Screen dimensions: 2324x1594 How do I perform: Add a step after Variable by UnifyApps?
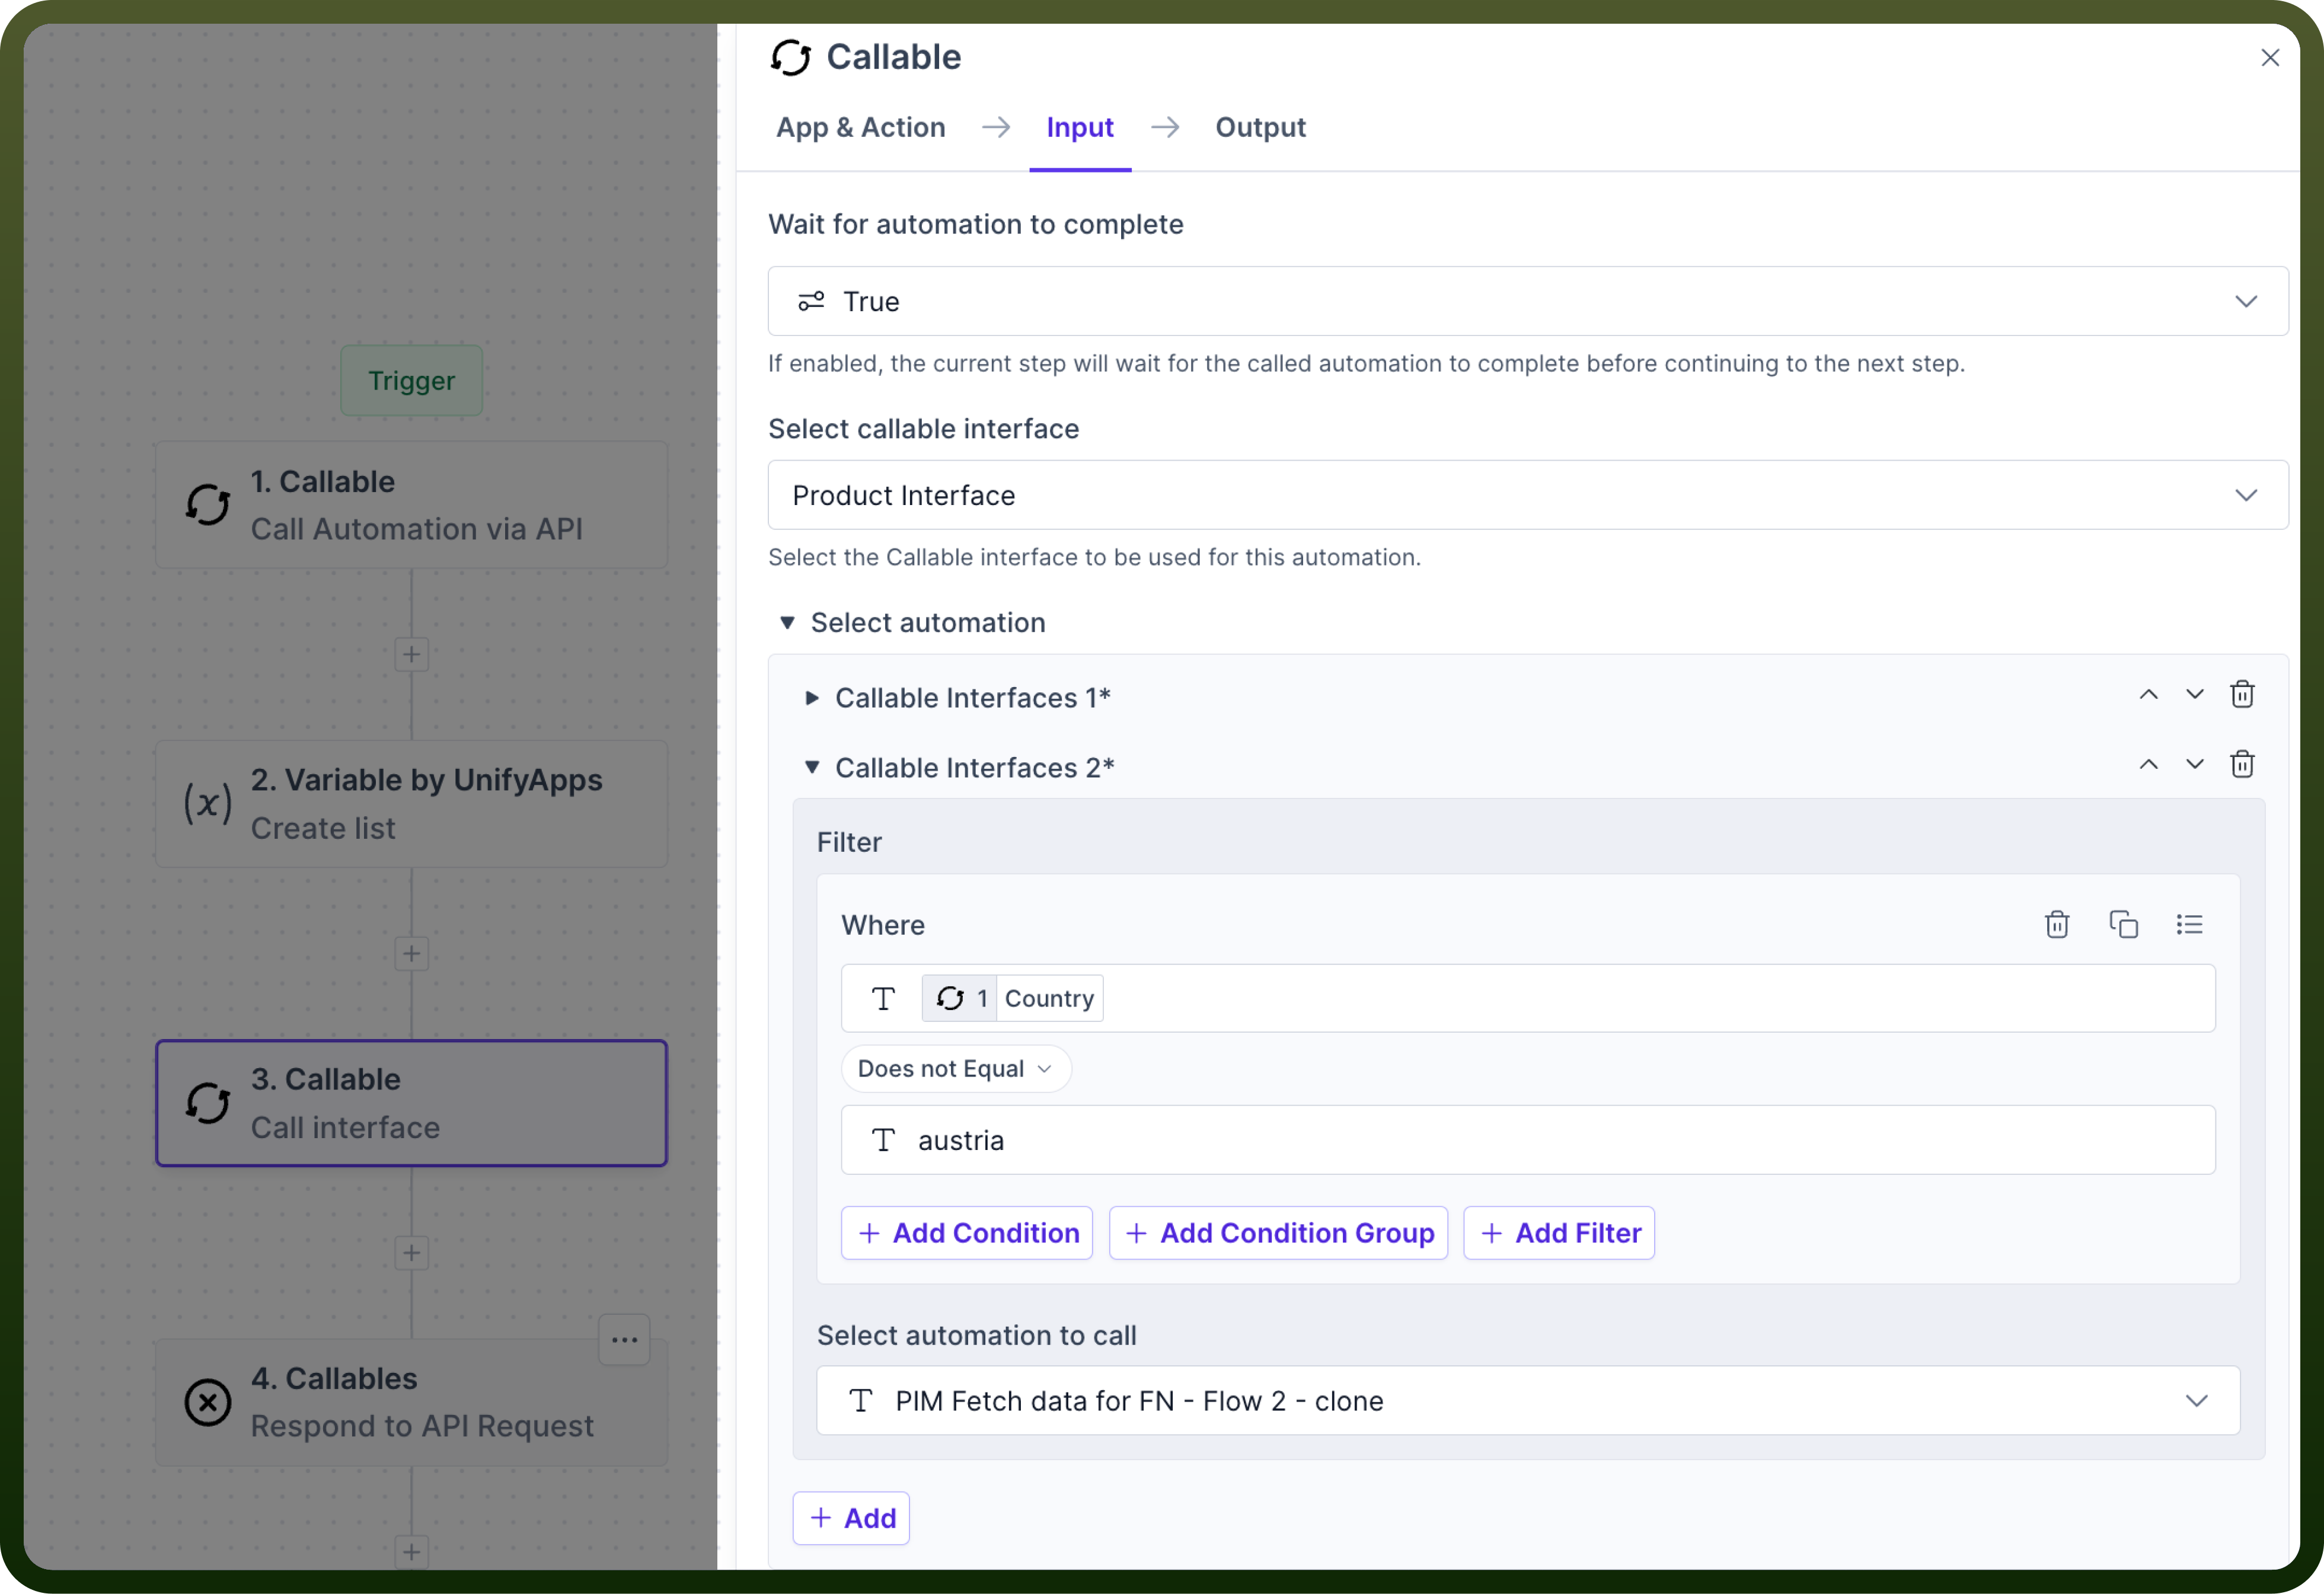coord(411,953)
